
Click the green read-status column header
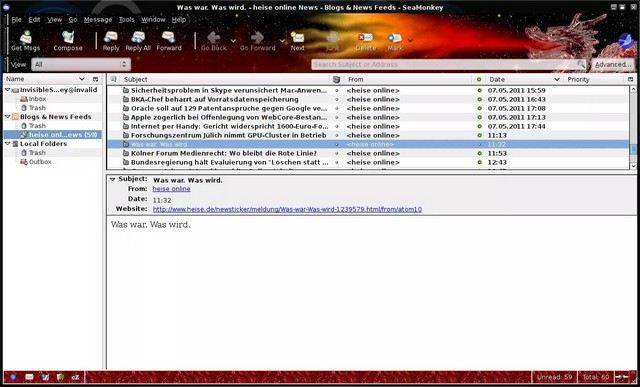[479, 79]
